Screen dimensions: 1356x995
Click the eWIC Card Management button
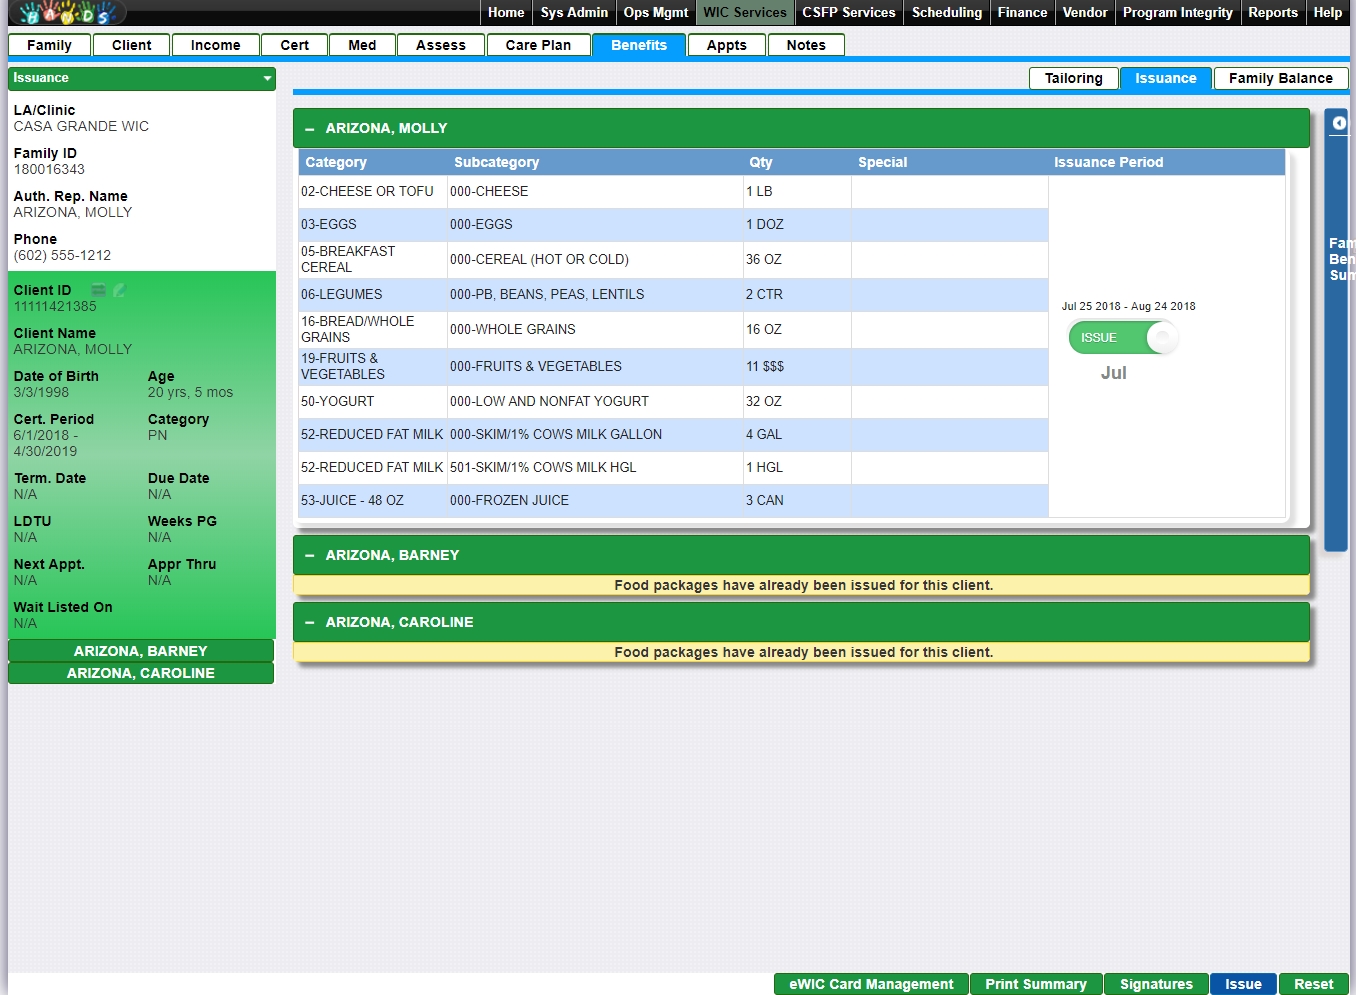pos(871,984)
